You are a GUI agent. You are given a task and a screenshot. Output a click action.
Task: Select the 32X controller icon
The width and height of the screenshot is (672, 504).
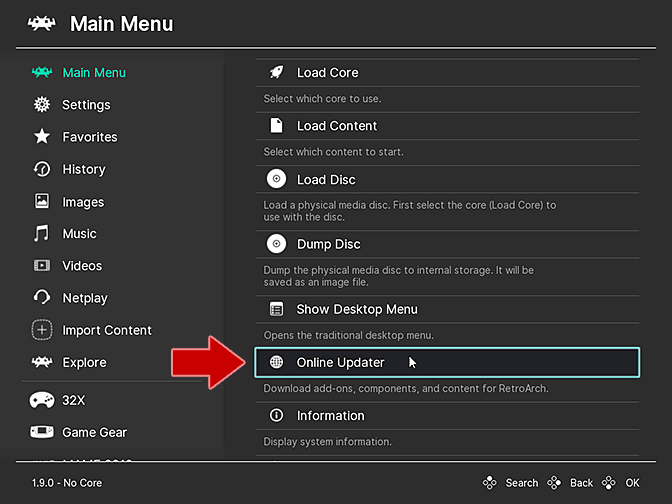coord(42,400)
